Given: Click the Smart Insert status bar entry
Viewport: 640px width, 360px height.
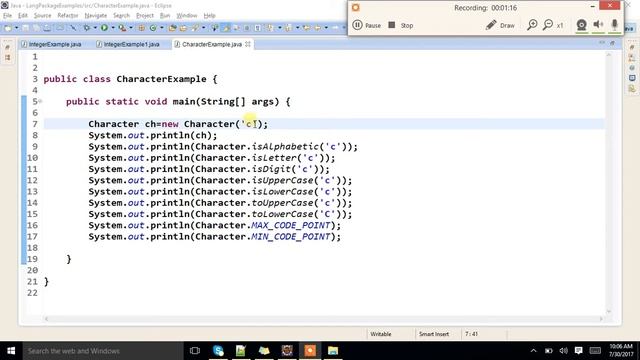Looking at the screenshot, I should (433, 334).
